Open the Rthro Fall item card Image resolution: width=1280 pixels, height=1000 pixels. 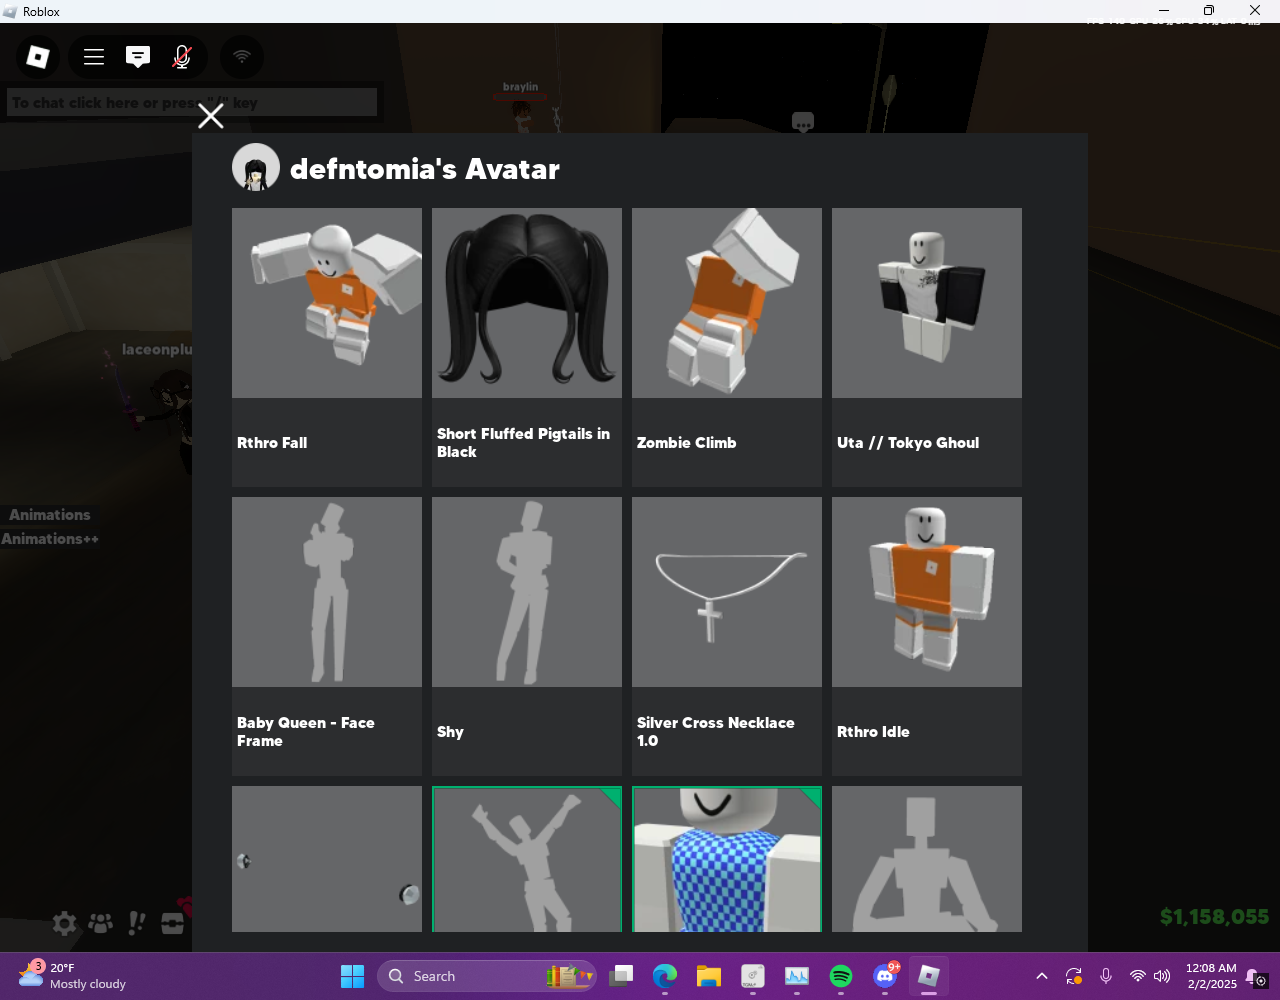tap(327, 347)
